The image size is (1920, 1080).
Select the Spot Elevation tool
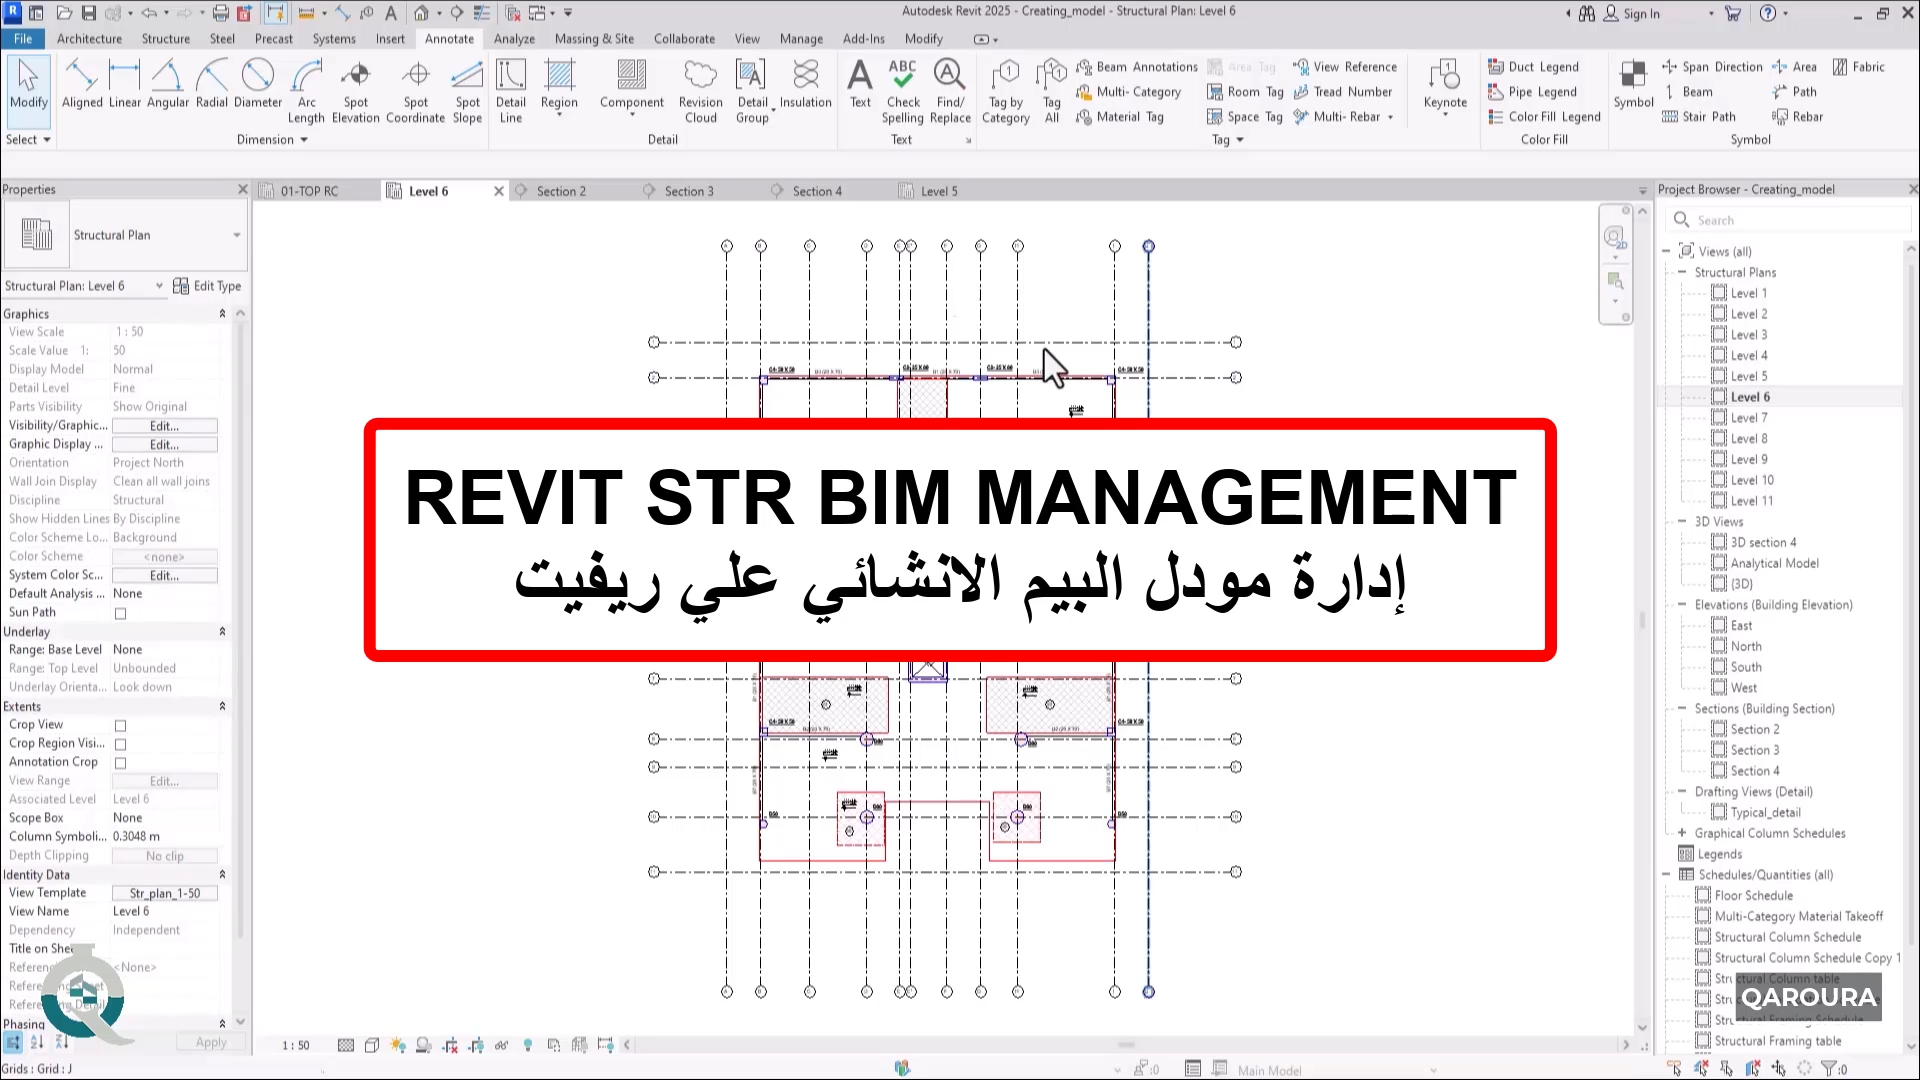point(355,91)
